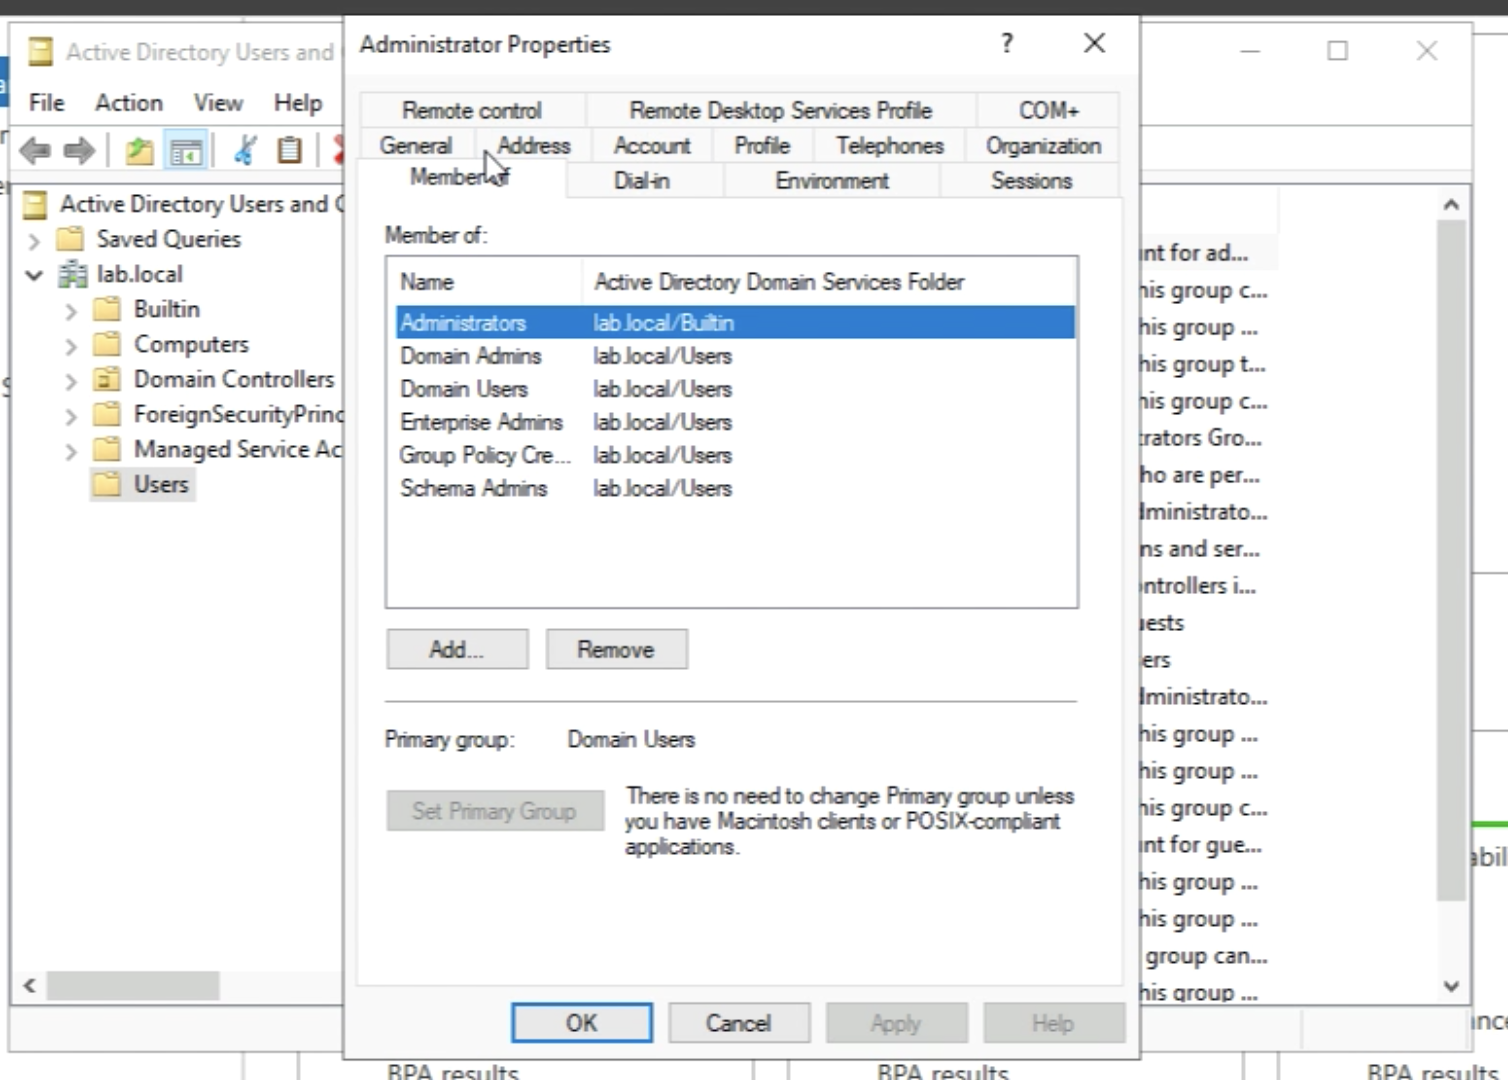Click the Forward arrow toolbar icon
Image resolution: width=1508 pixels, height=1080 pixels.
[79, 151]
